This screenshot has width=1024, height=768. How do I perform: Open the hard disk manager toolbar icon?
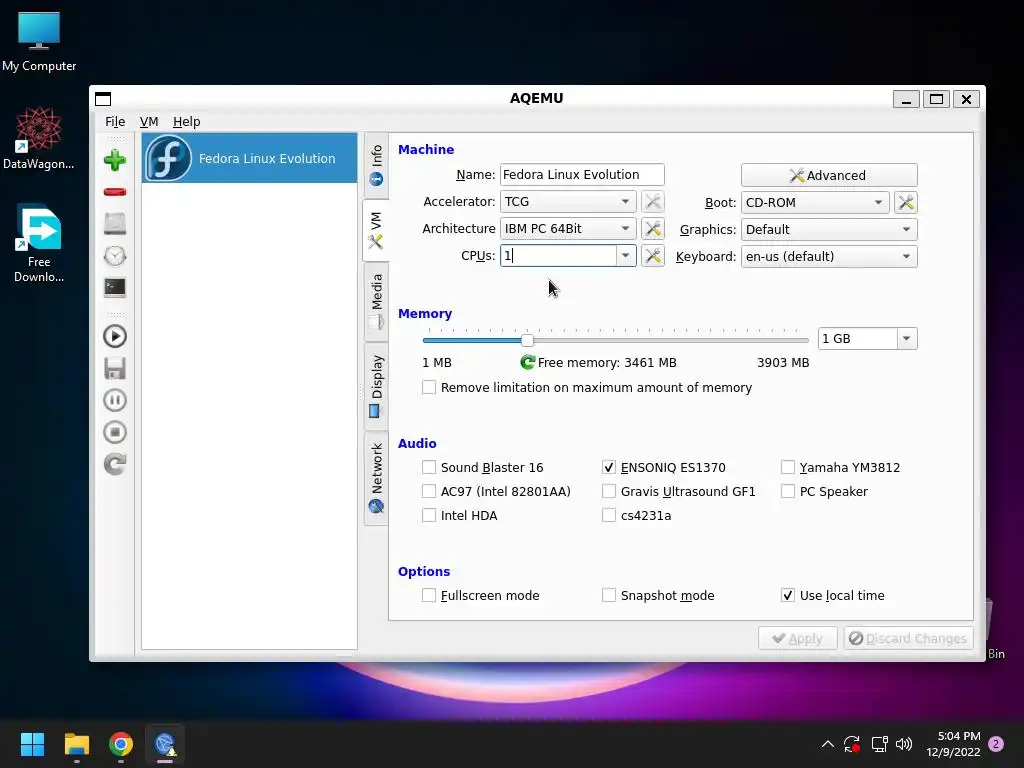click(x=115, y=224)
